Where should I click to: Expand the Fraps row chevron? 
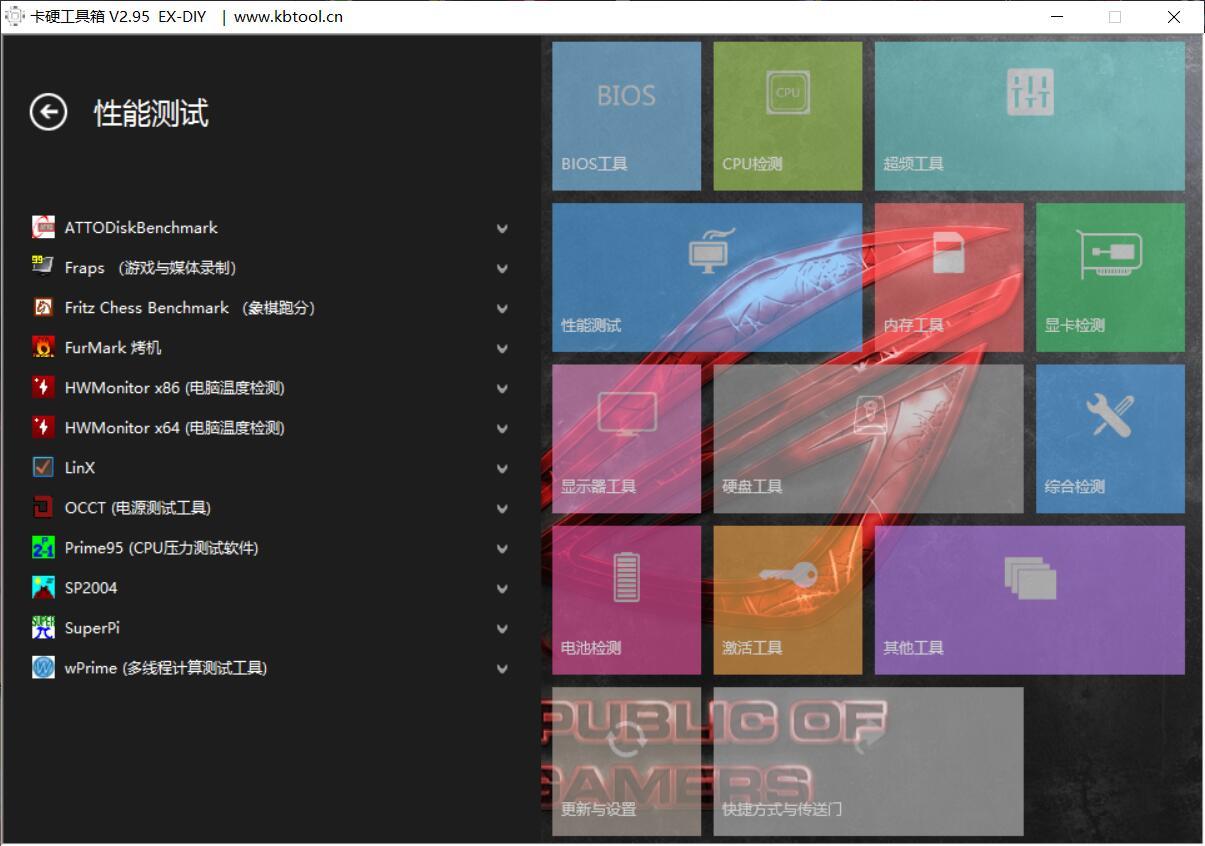(x=502, y=268)
